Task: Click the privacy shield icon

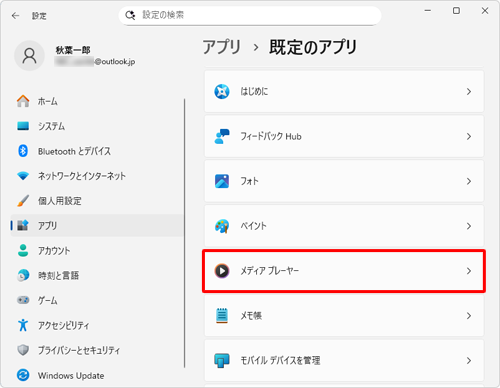Action: click(23, 350)
